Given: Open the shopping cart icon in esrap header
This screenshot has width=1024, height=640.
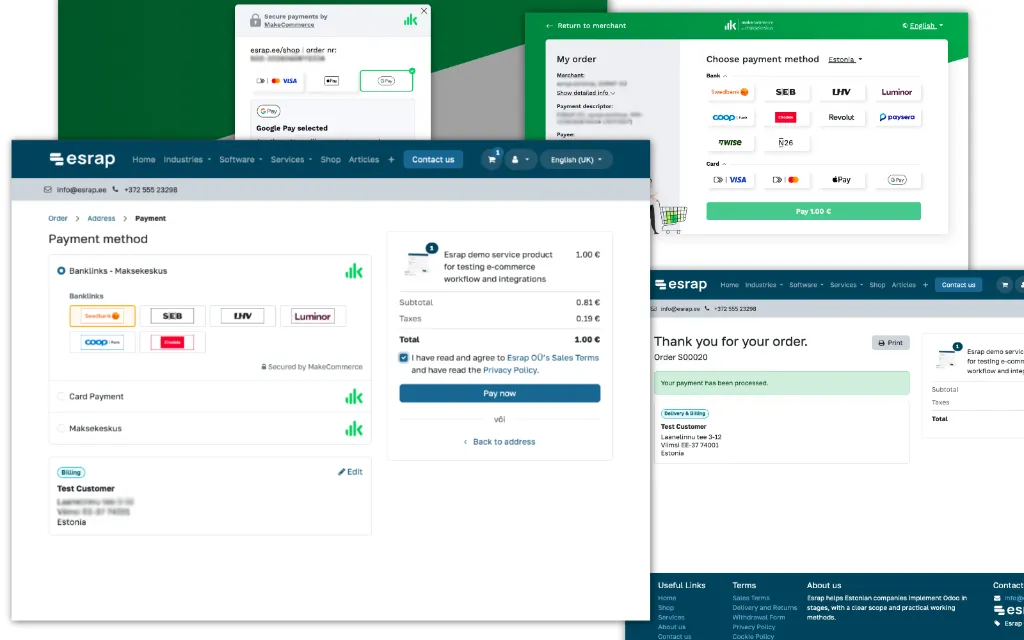Looking at the screenshot, I should point(492,159).
